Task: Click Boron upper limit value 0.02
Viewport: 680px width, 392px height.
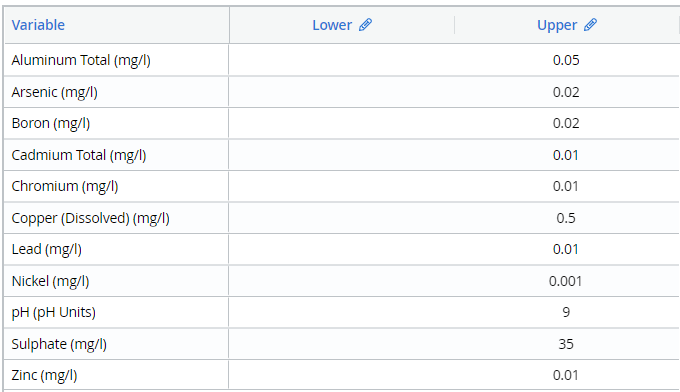Action: click(566, 123)
